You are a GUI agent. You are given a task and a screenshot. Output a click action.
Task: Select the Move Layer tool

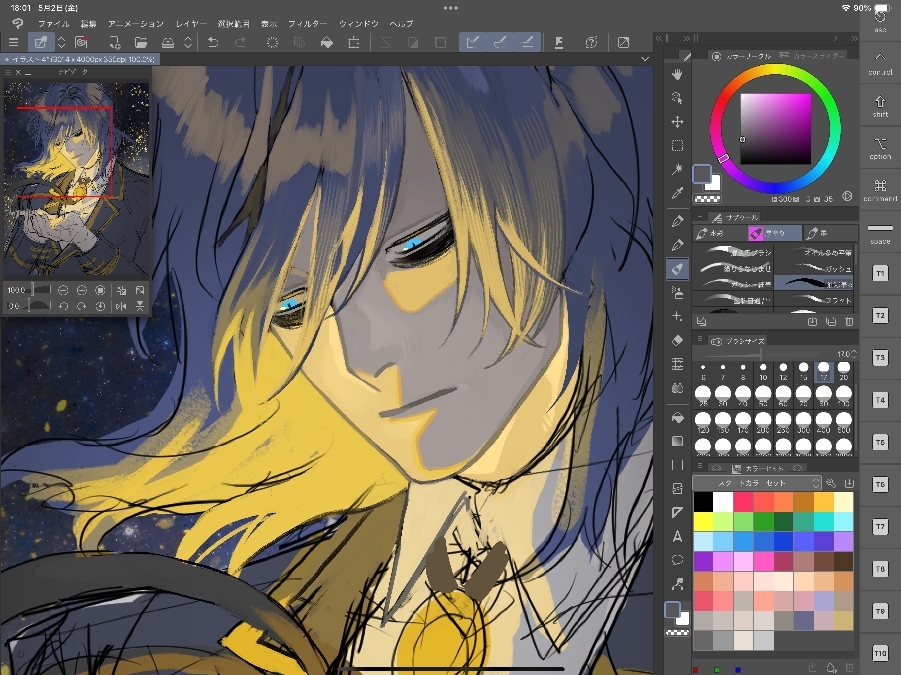[677, 122]
